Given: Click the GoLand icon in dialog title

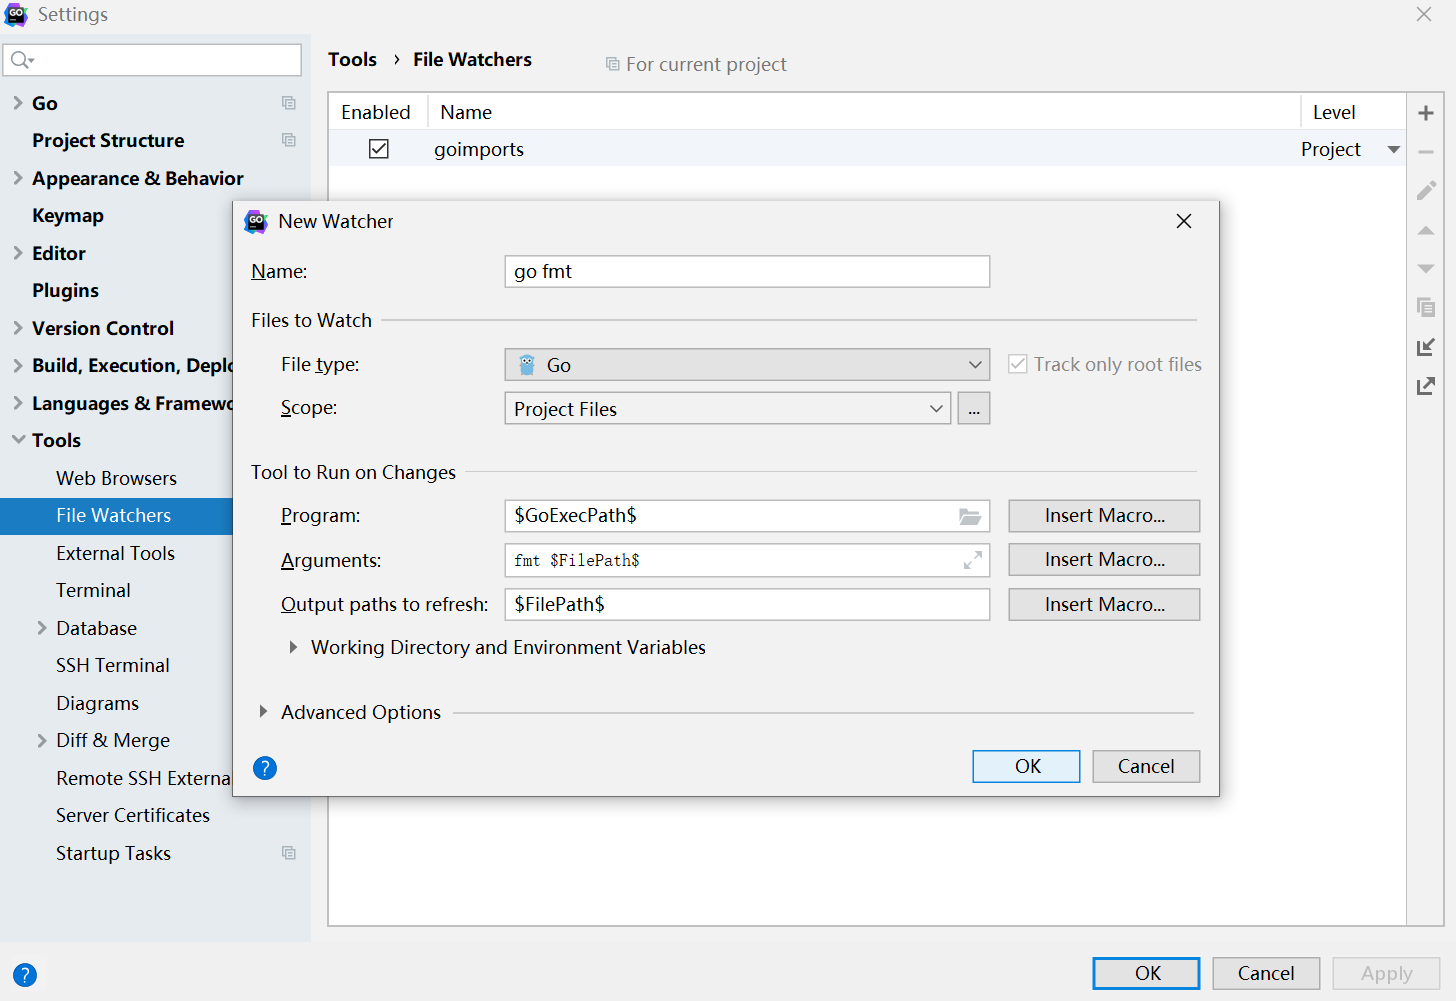Looking at the screenshot, I should click(256, 221).
